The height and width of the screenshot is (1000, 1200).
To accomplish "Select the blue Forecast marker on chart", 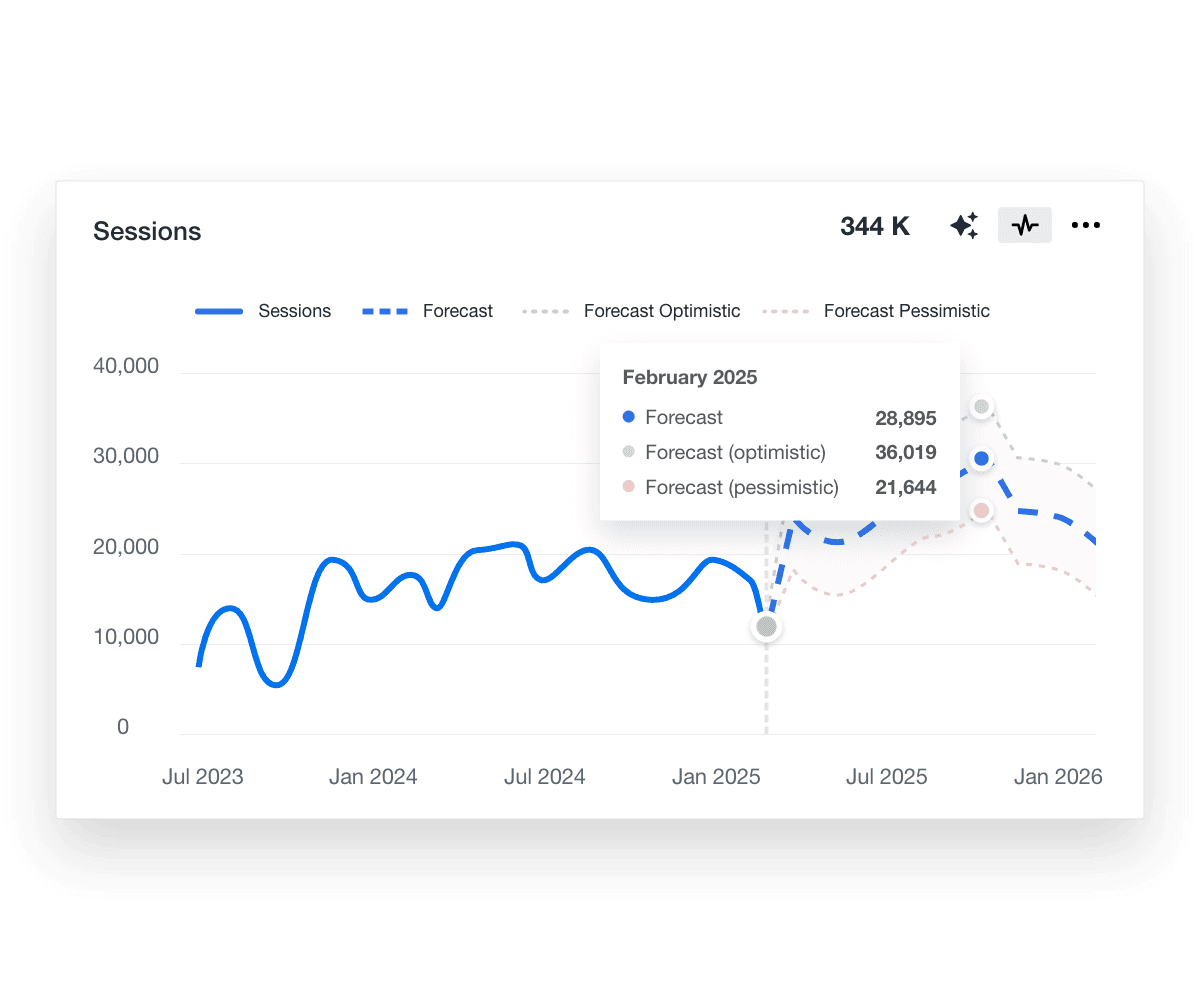I will [x=981, y=459].
